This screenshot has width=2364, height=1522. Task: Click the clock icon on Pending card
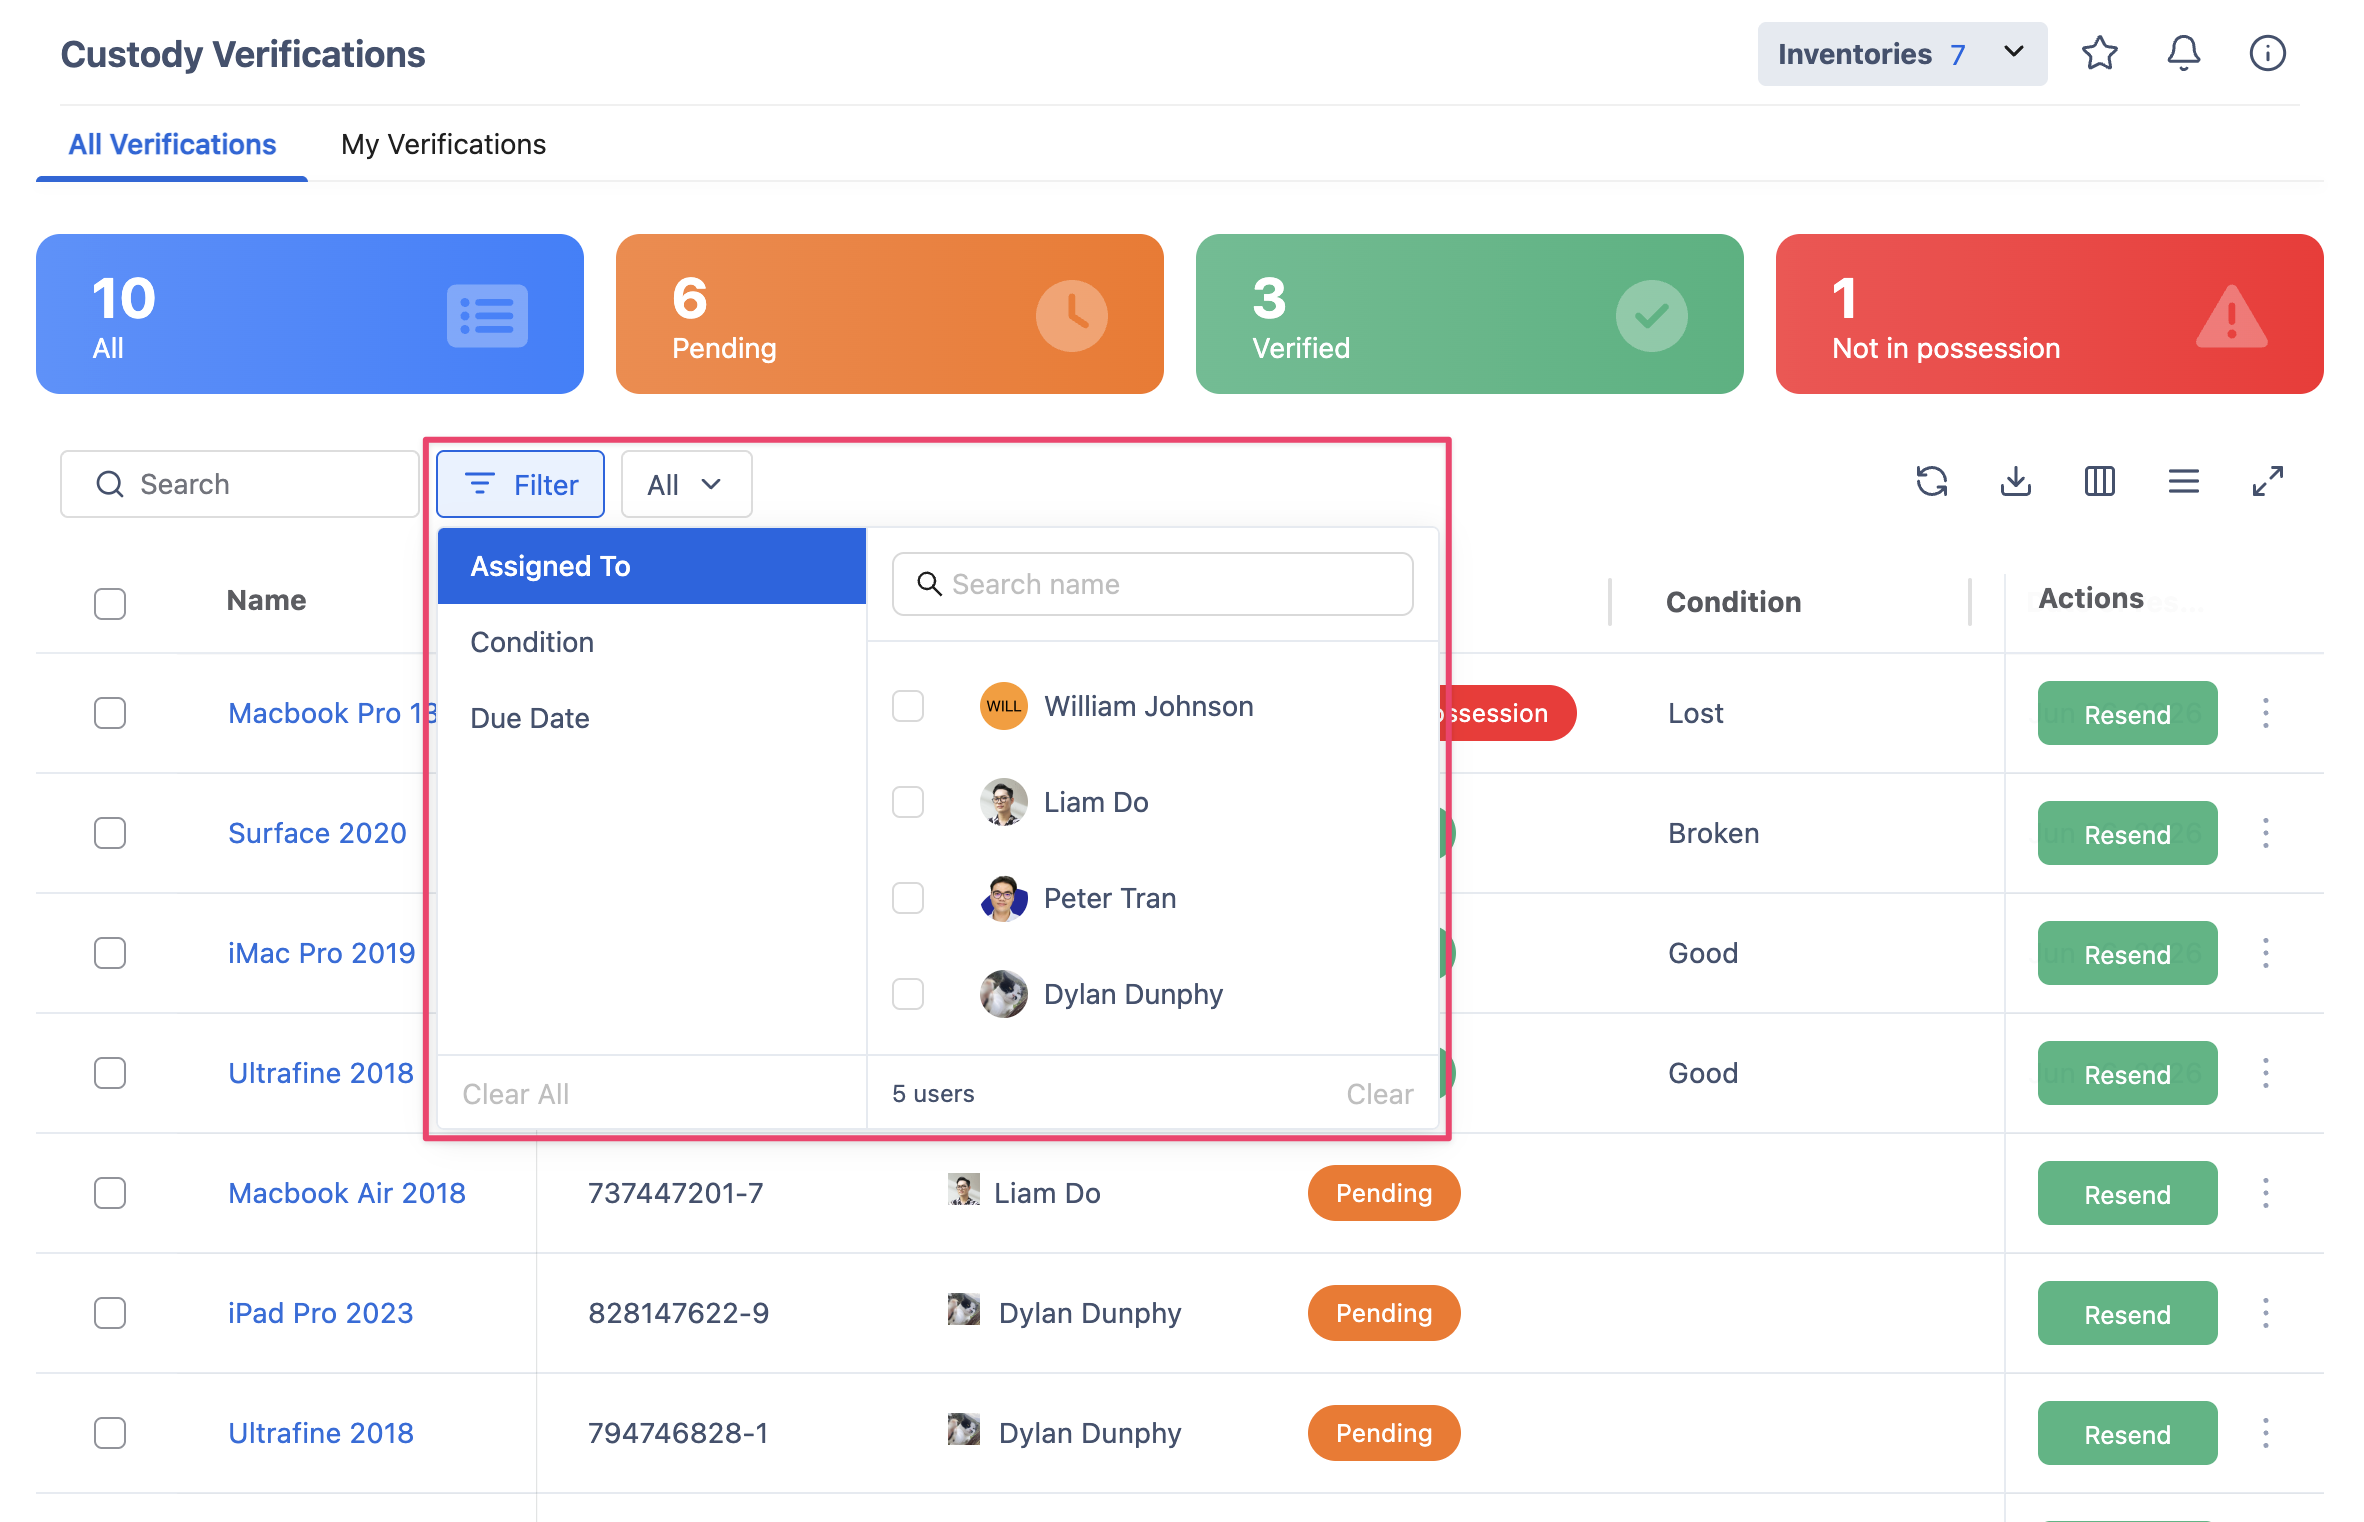pos(1071,316)
